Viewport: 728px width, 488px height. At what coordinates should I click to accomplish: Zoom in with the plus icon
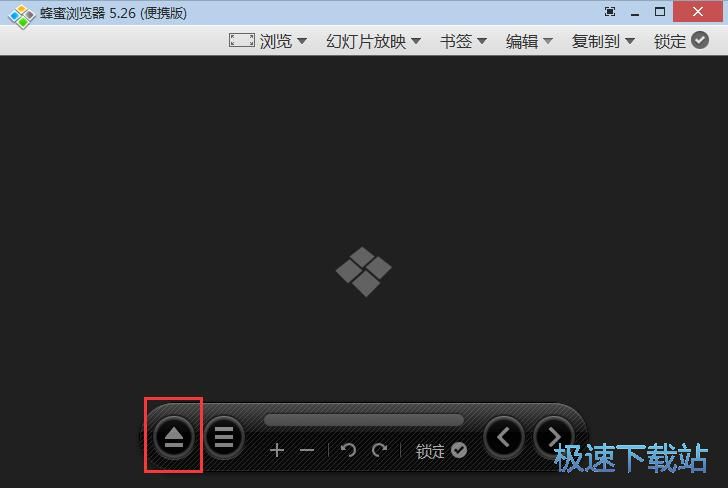pos(277,450)
